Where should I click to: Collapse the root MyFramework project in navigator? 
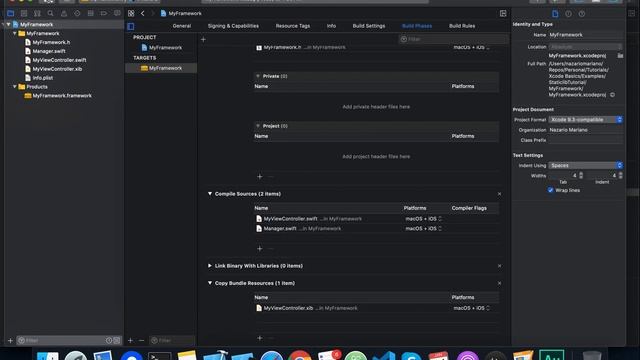coord(8,24)
